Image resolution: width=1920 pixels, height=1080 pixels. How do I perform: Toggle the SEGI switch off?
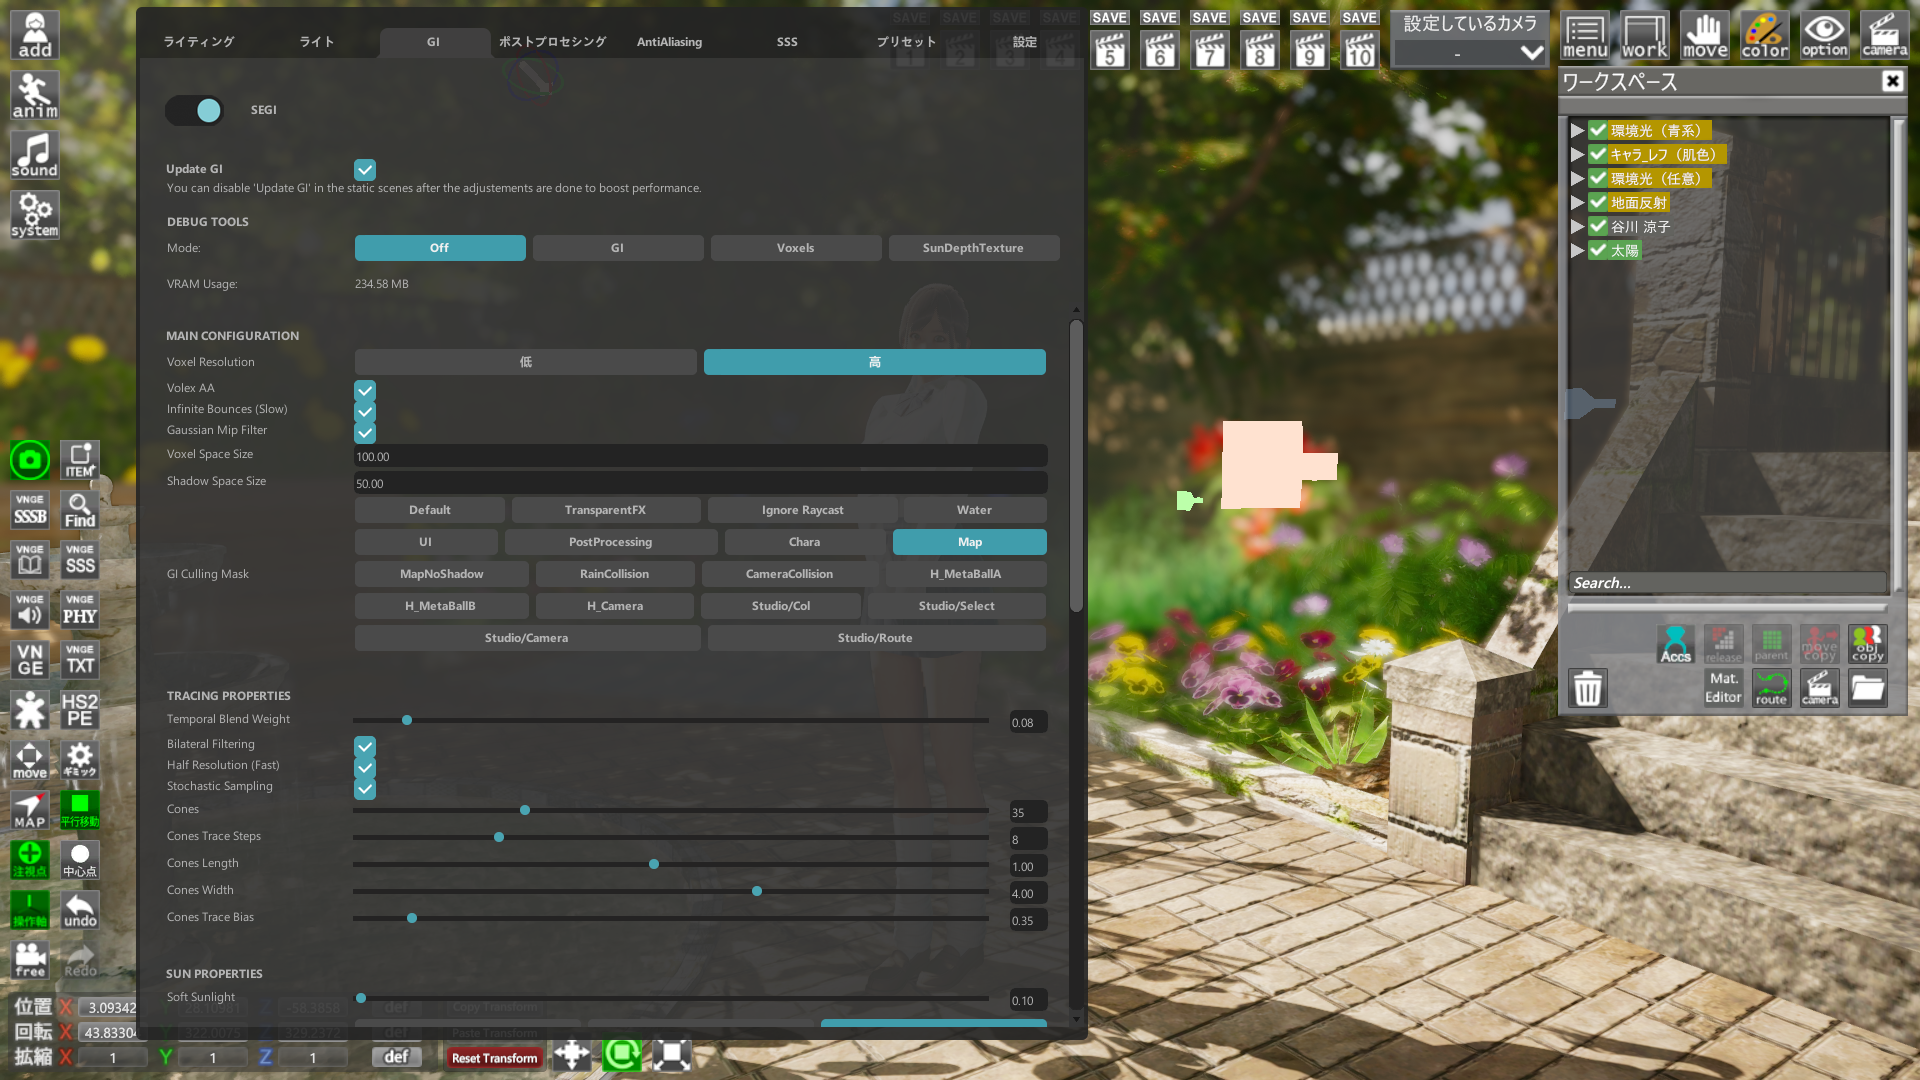point(195,110)
